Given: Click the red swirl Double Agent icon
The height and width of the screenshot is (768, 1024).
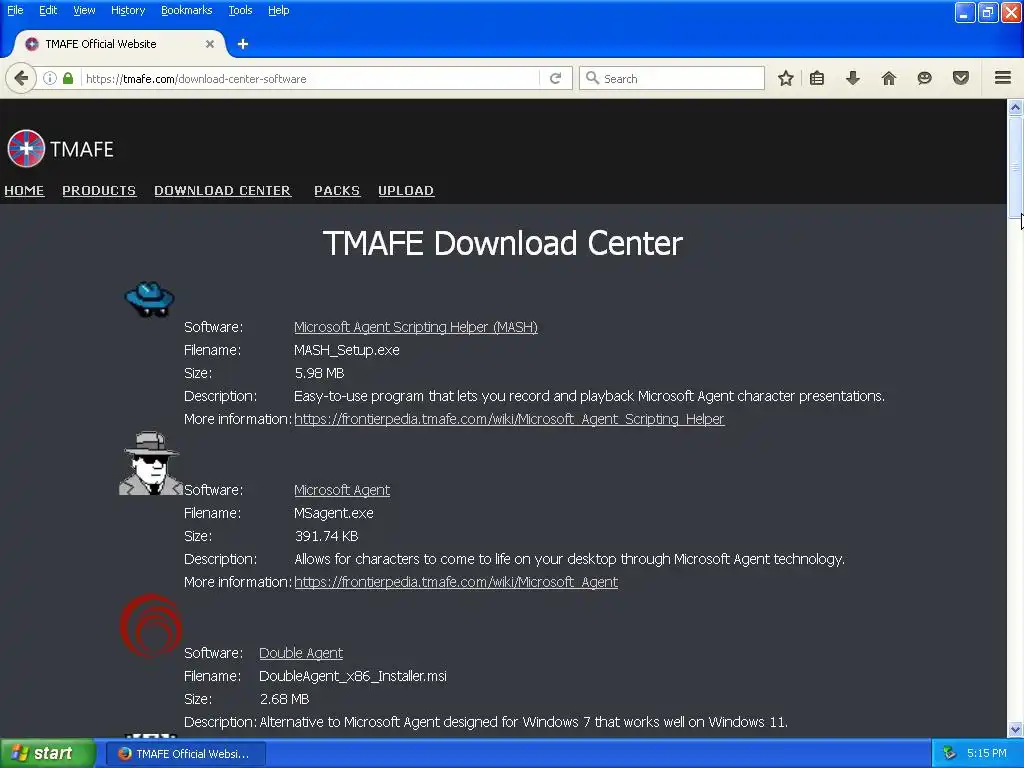Looking at the screenshot, I should point(151,626).
